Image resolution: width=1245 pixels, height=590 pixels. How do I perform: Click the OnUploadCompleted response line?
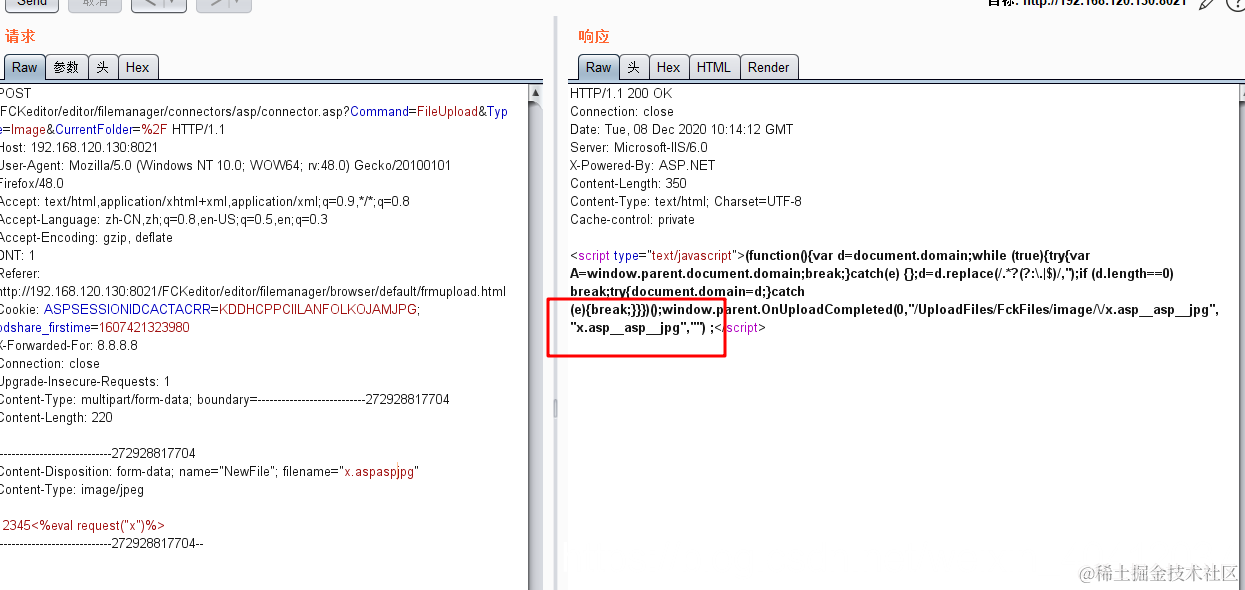(894, 309)
